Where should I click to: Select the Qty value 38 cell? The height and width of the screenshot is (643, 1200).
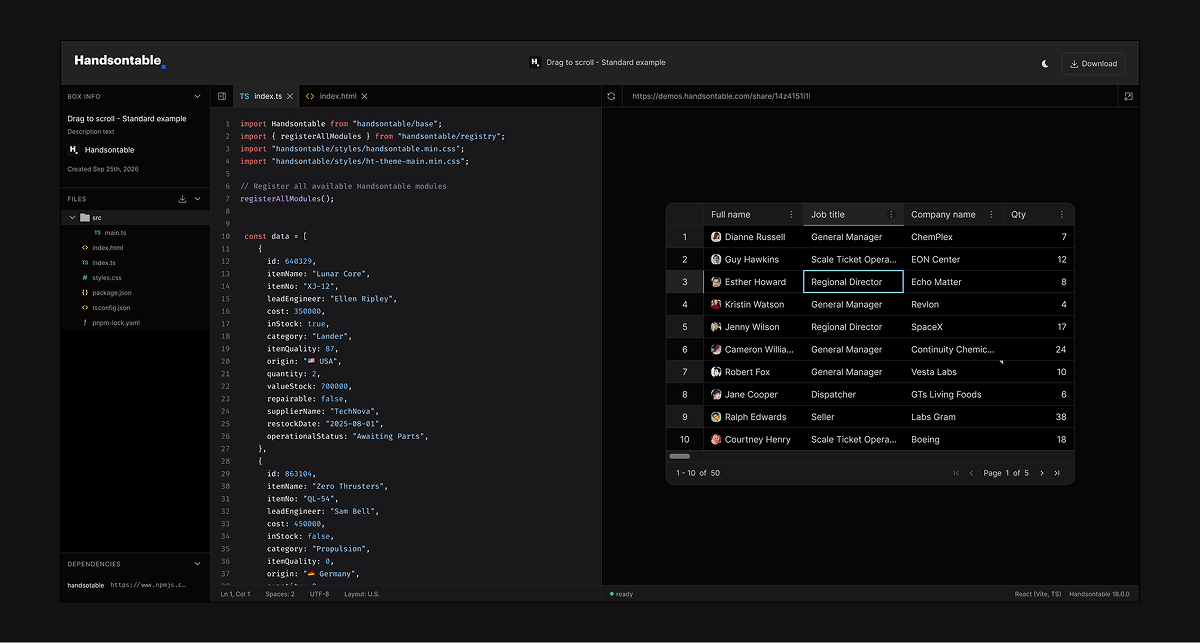coord(1039,417)
